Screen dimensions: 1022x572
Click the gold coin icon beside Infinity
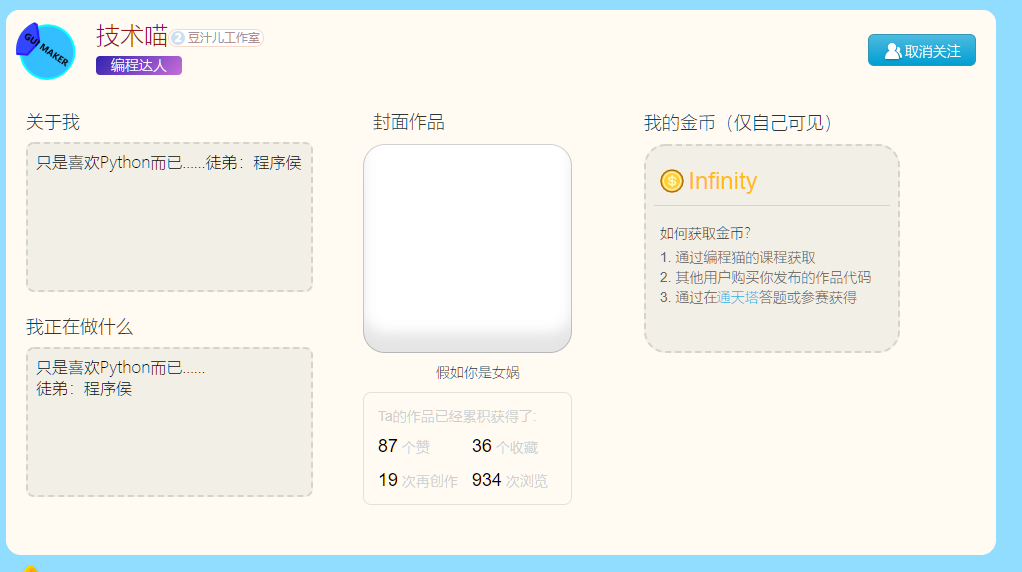click(671, 181)
